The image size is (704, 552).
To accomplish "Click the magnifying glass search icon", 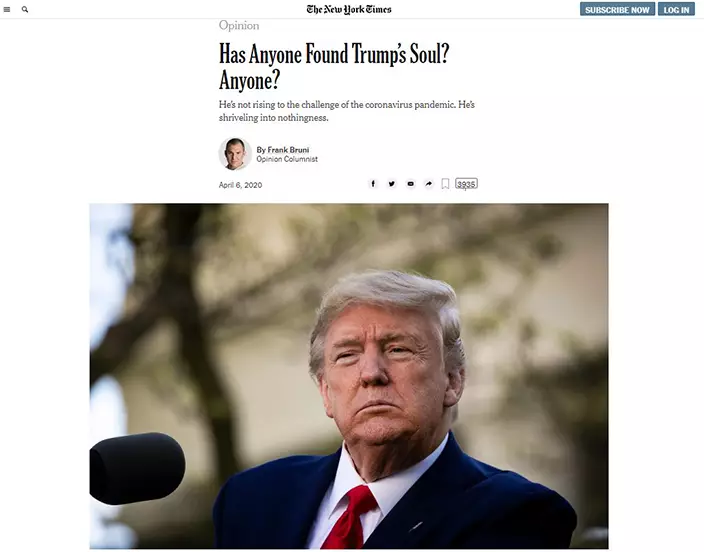I will [25, 9].
